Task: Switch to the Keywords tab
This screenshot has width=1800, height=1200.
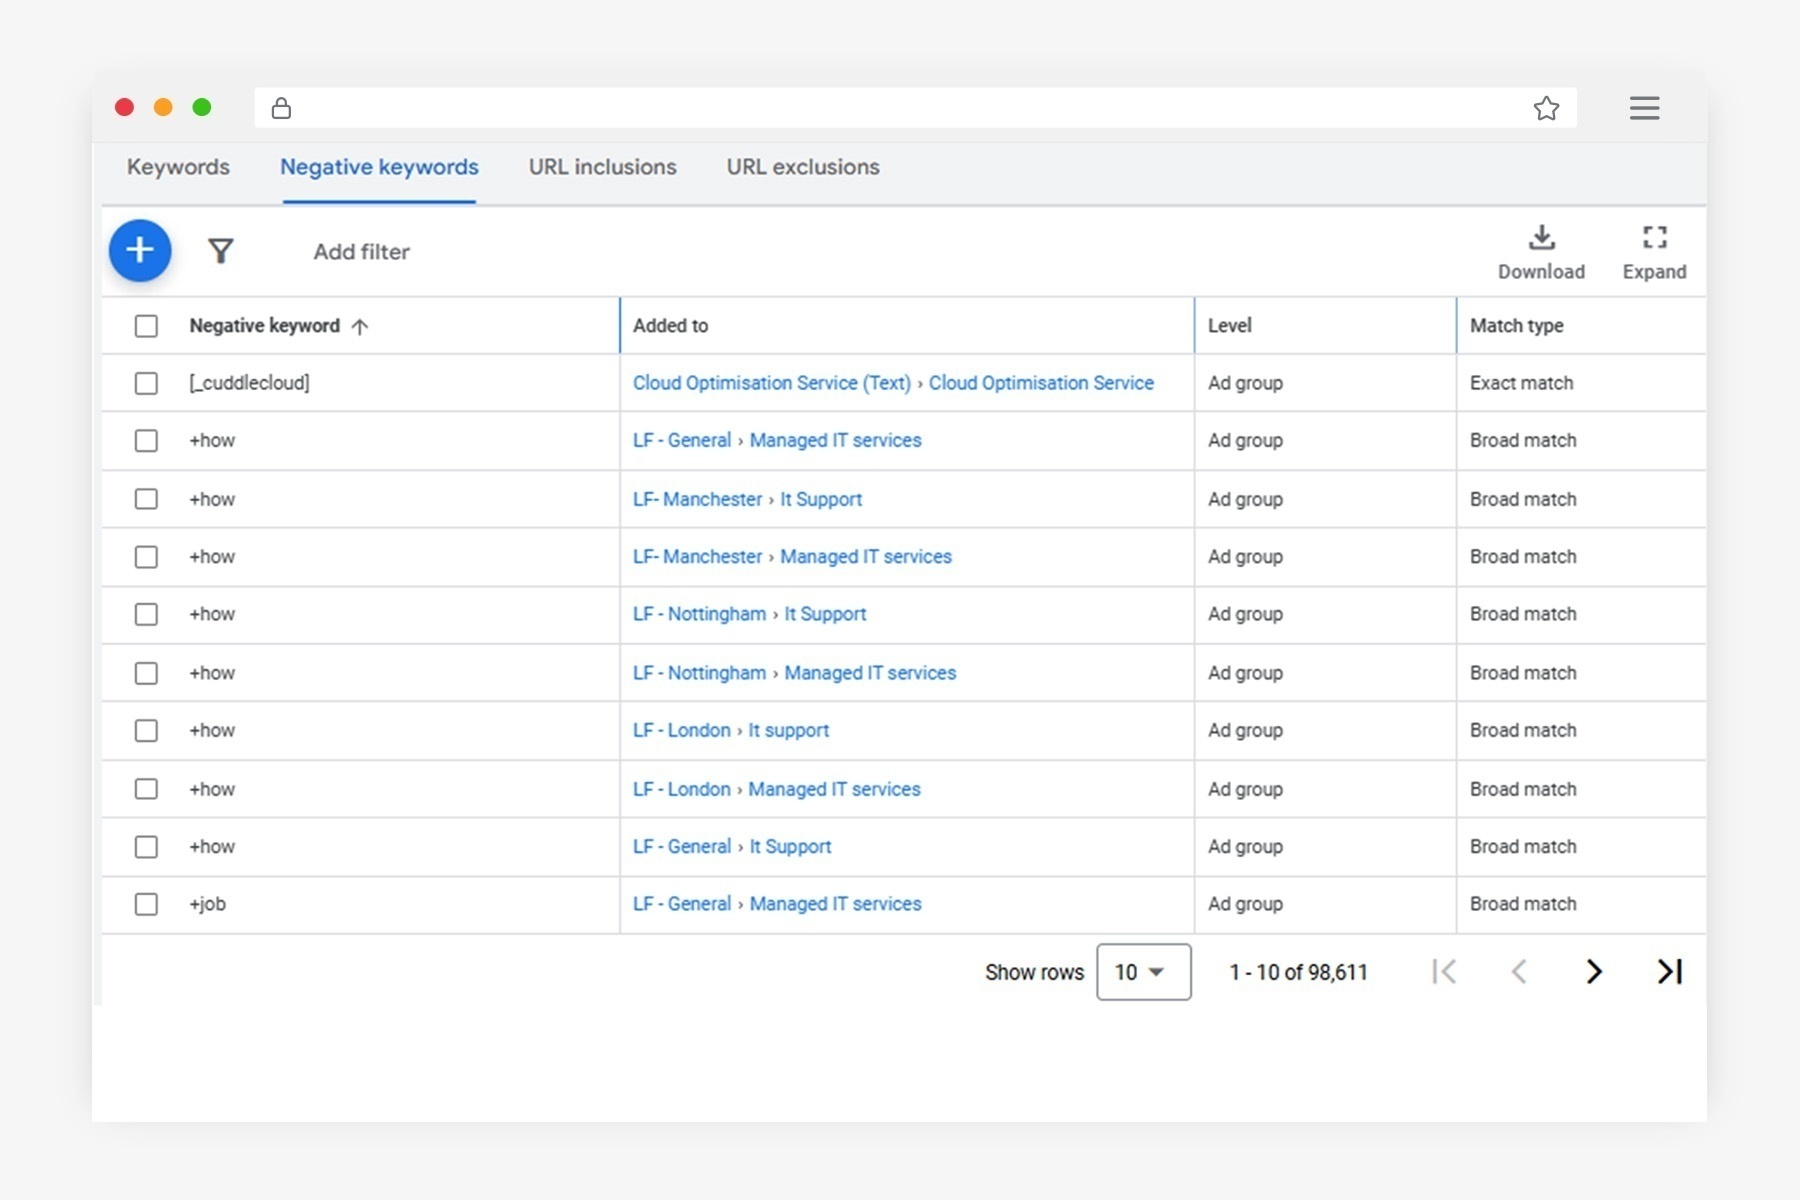Action: 178,167
